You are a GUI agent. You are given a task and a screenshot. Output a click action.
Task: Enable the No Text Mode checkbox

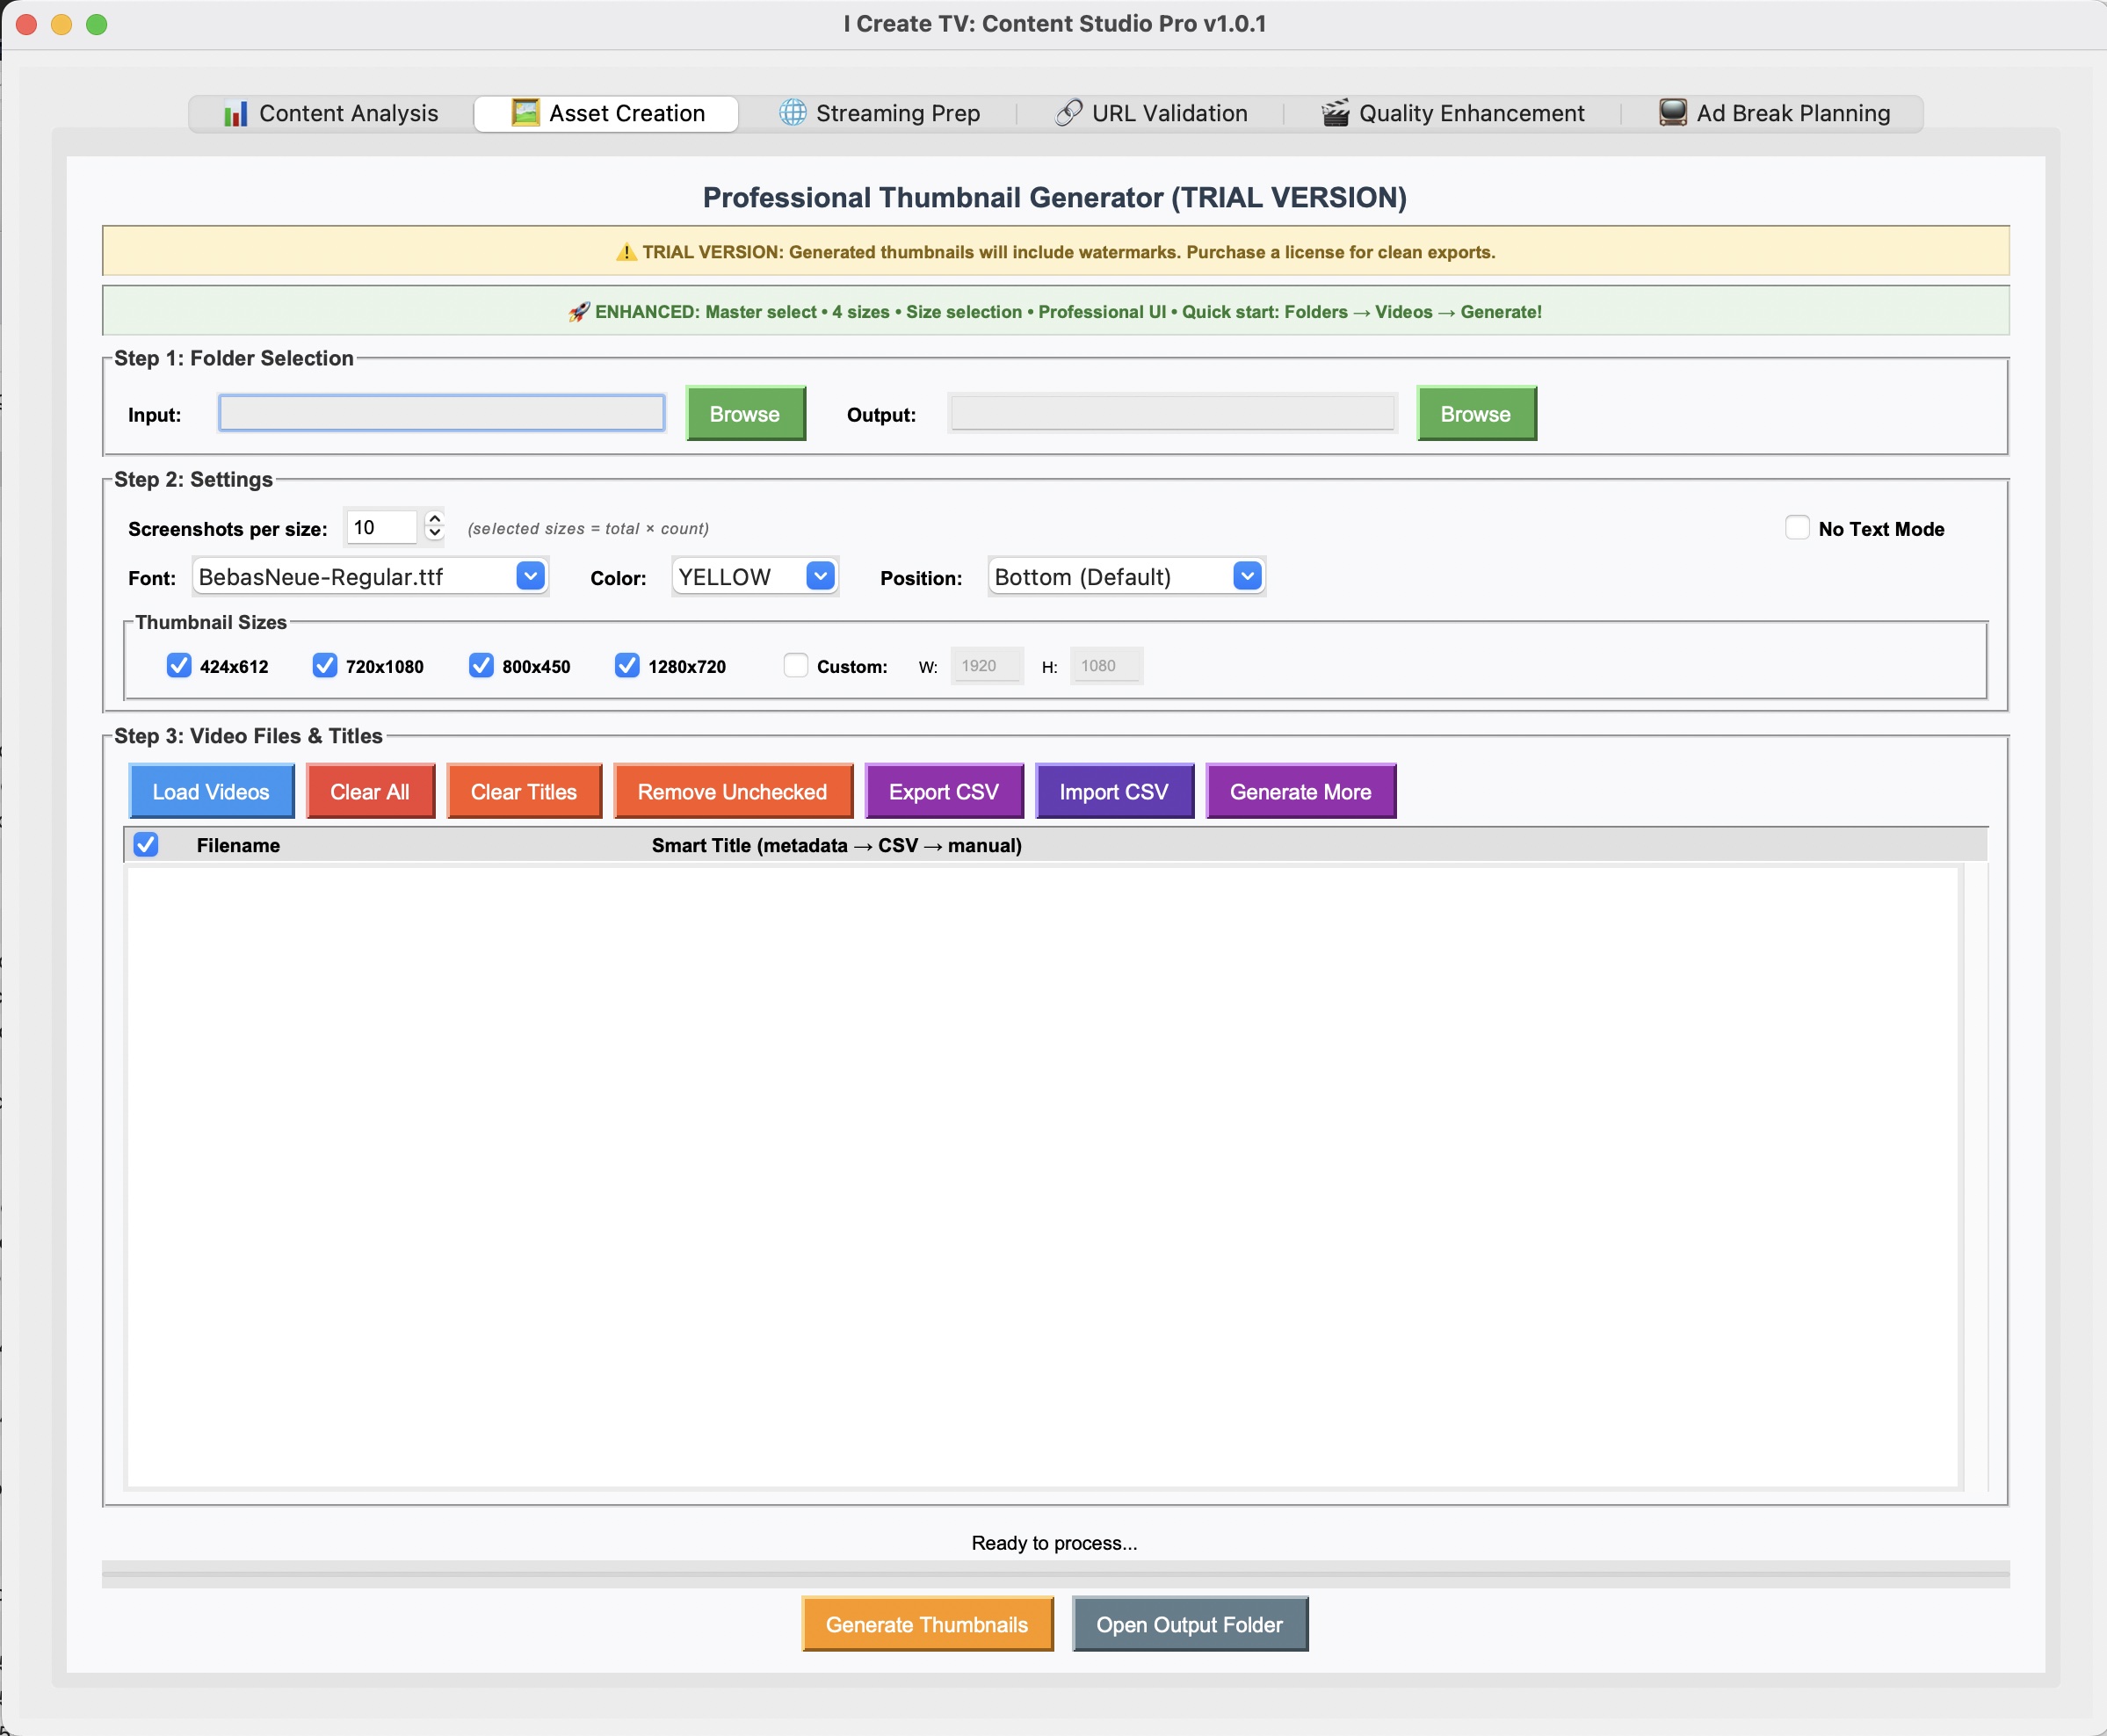(x=1797, y=528)
